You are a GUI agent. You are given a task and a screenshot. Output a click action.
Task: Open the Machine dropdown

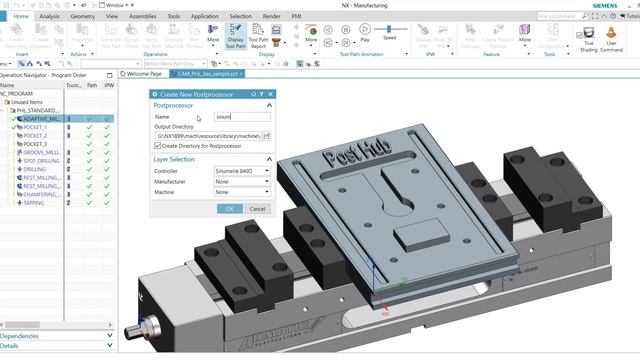[242, 192]
